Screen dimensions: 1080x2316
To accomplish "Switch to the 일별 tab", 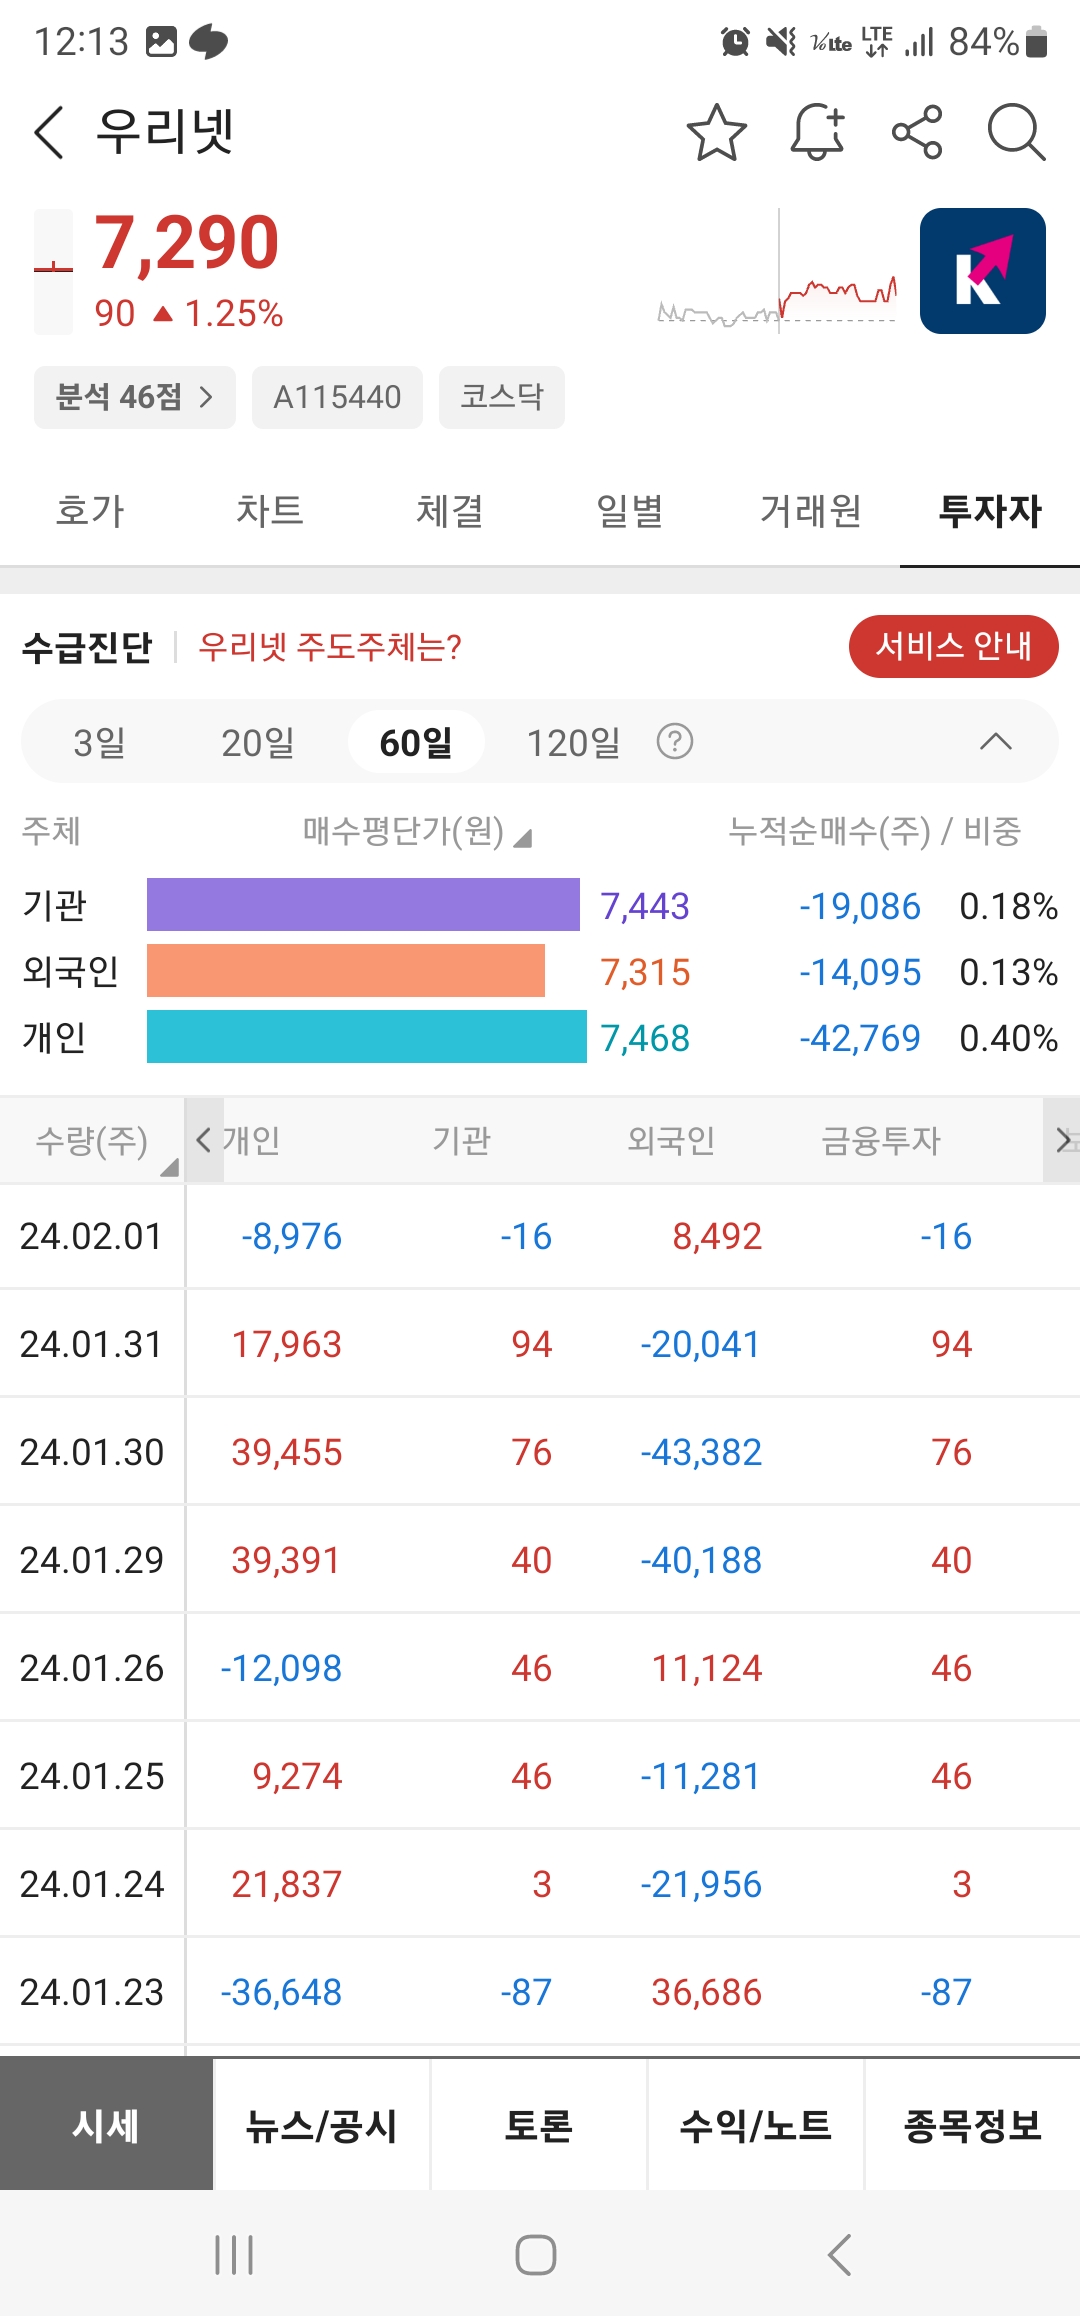I will [630, 511].
